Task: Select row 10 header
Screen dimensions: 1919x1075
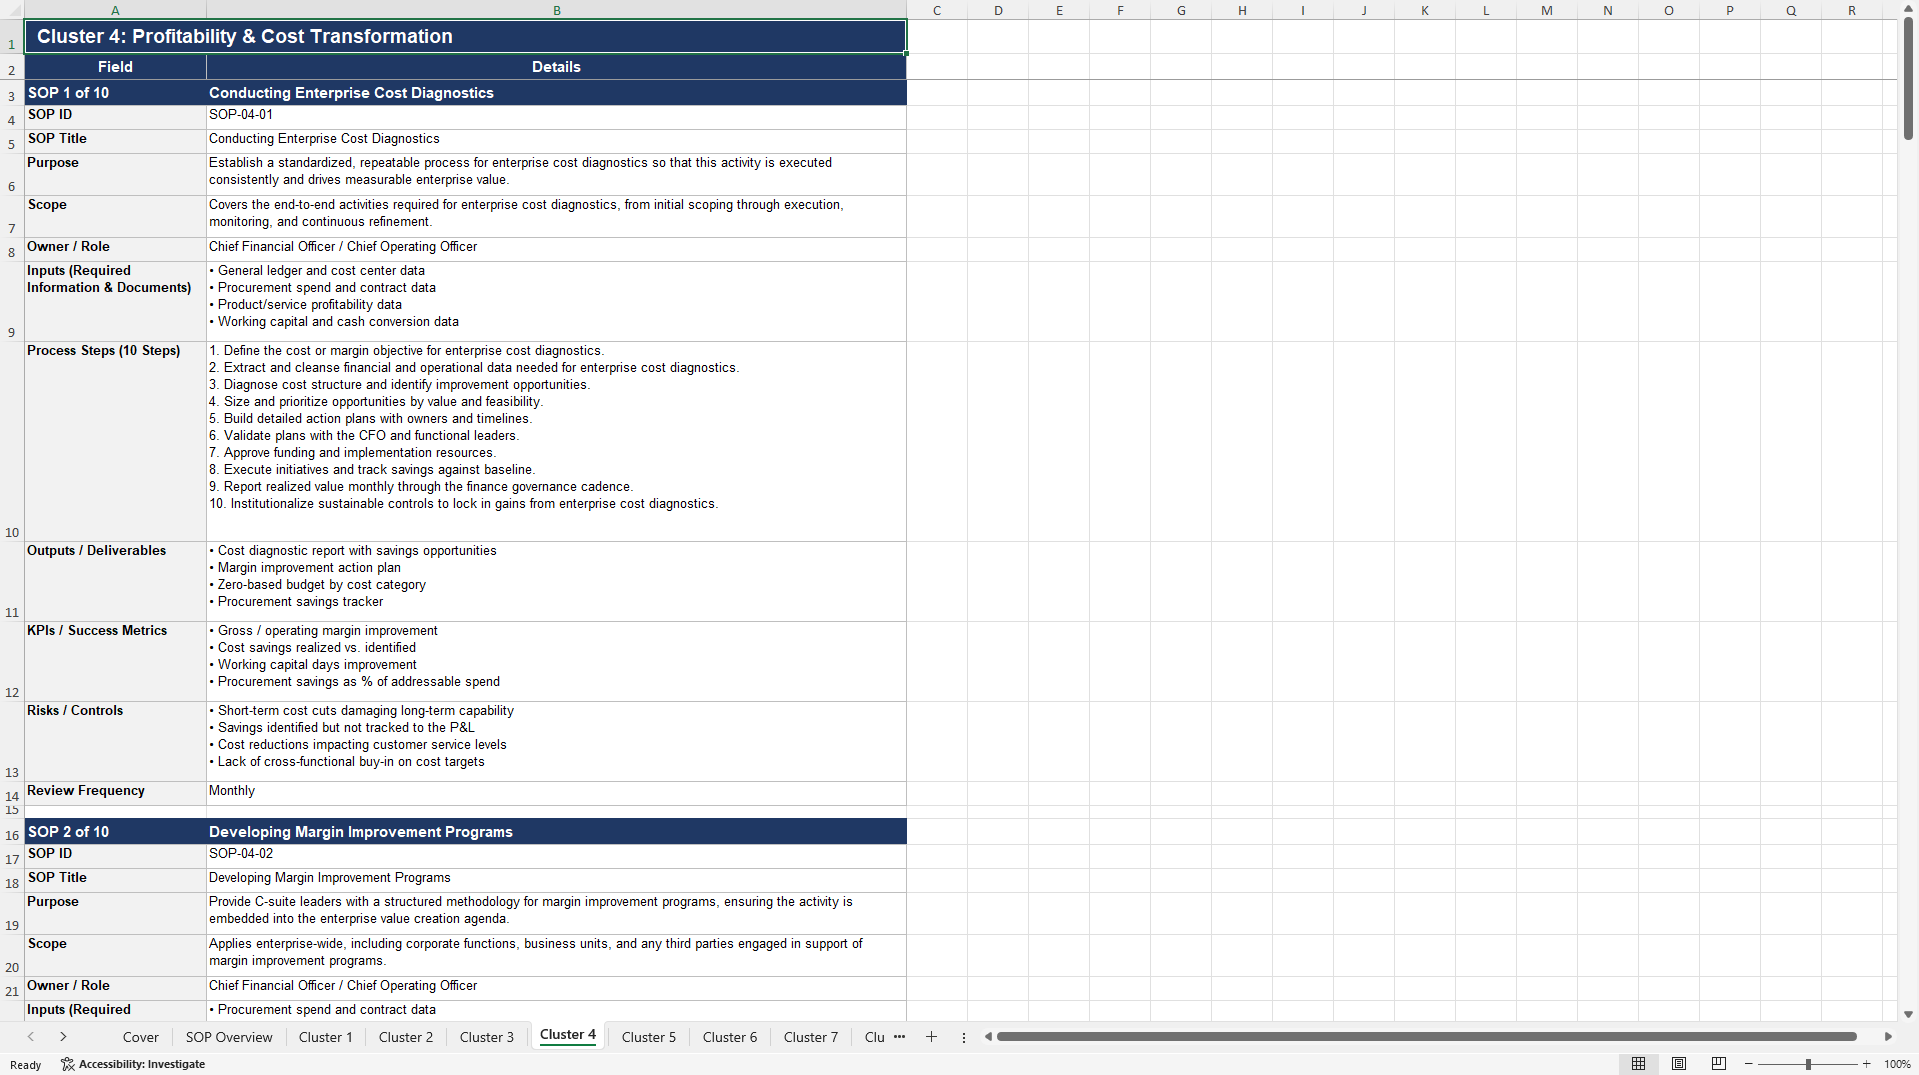Action: coord(12,442)
